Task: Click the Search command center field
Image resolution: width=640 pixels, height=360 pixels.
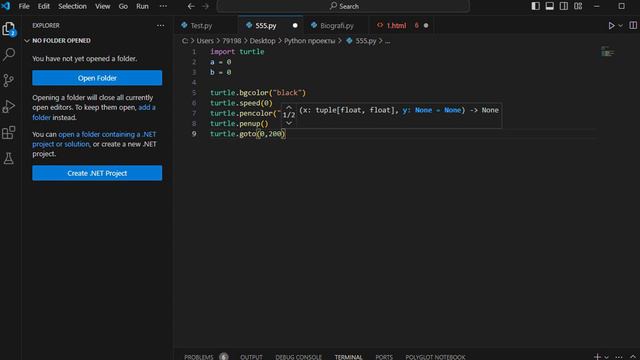Action: click(344, 6)
